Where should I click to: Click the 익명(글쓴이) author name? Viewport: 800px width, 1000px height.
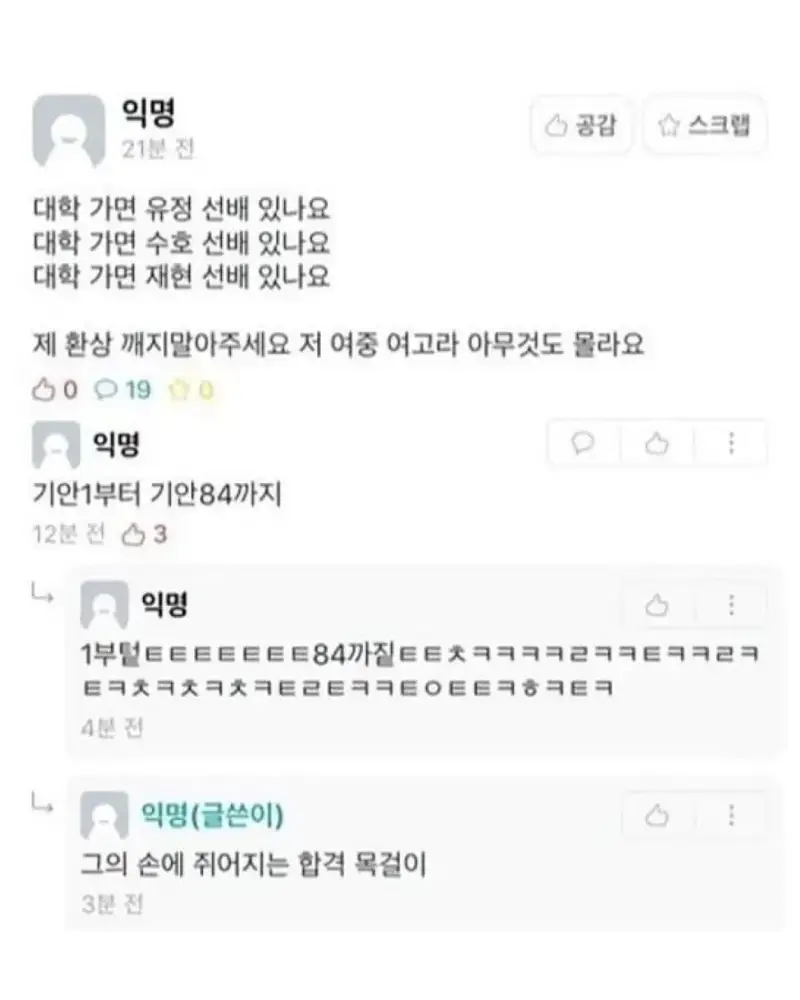click(x=212, y=814)
